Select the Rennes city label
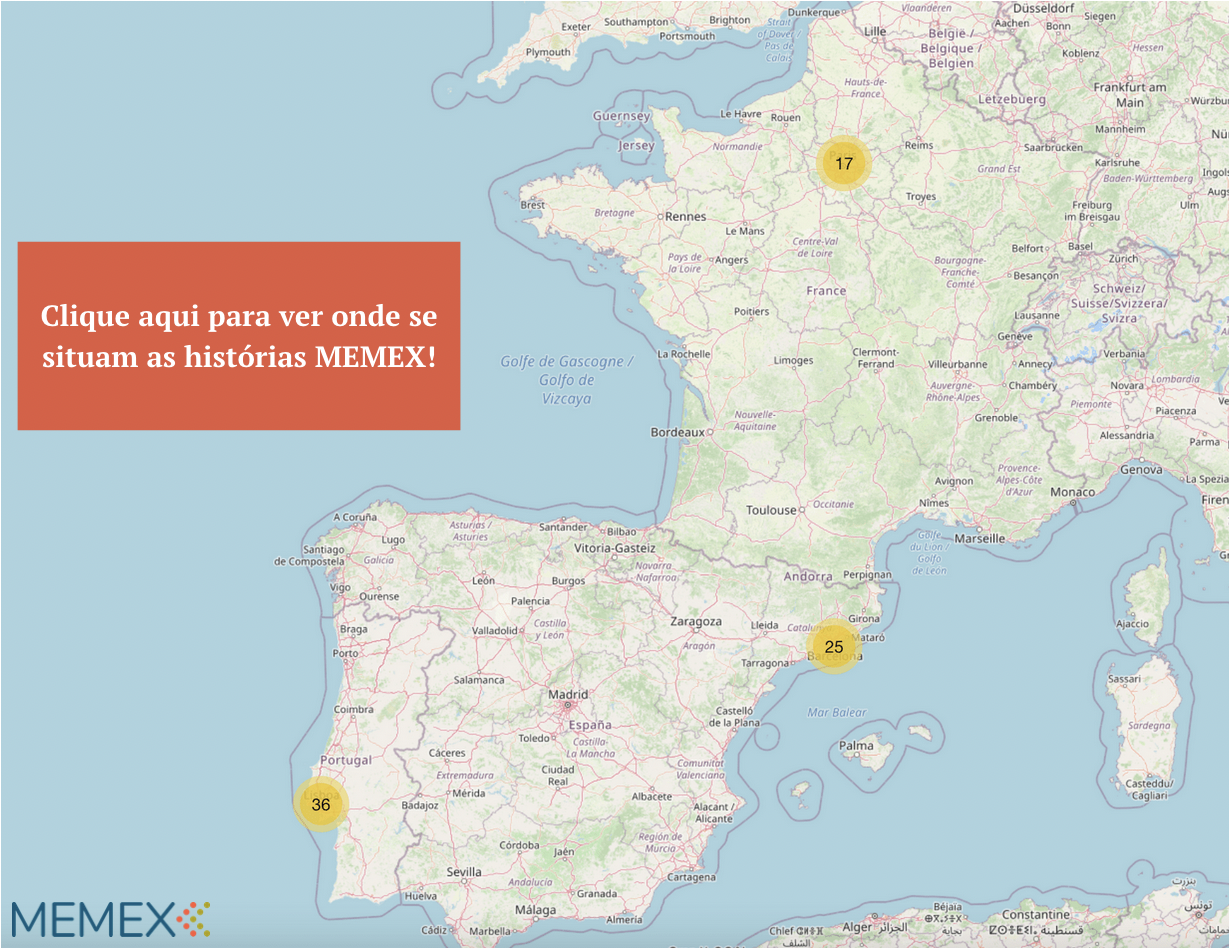The width and height of the screenshot is (1230, 948). [x=685, y=216]
